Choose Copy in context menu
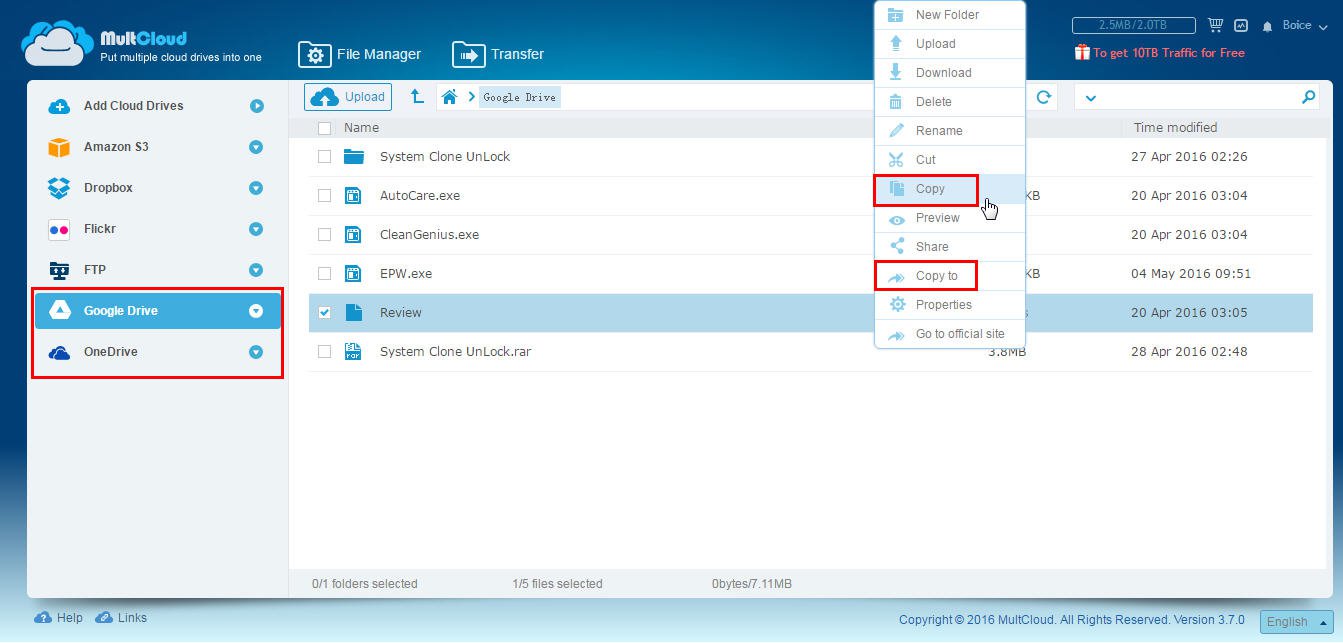 point(950,189)
